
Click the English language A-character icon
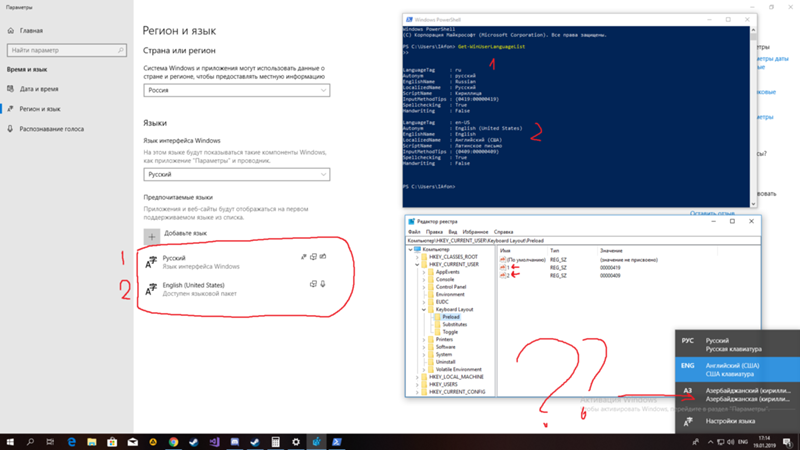point(151,289)
